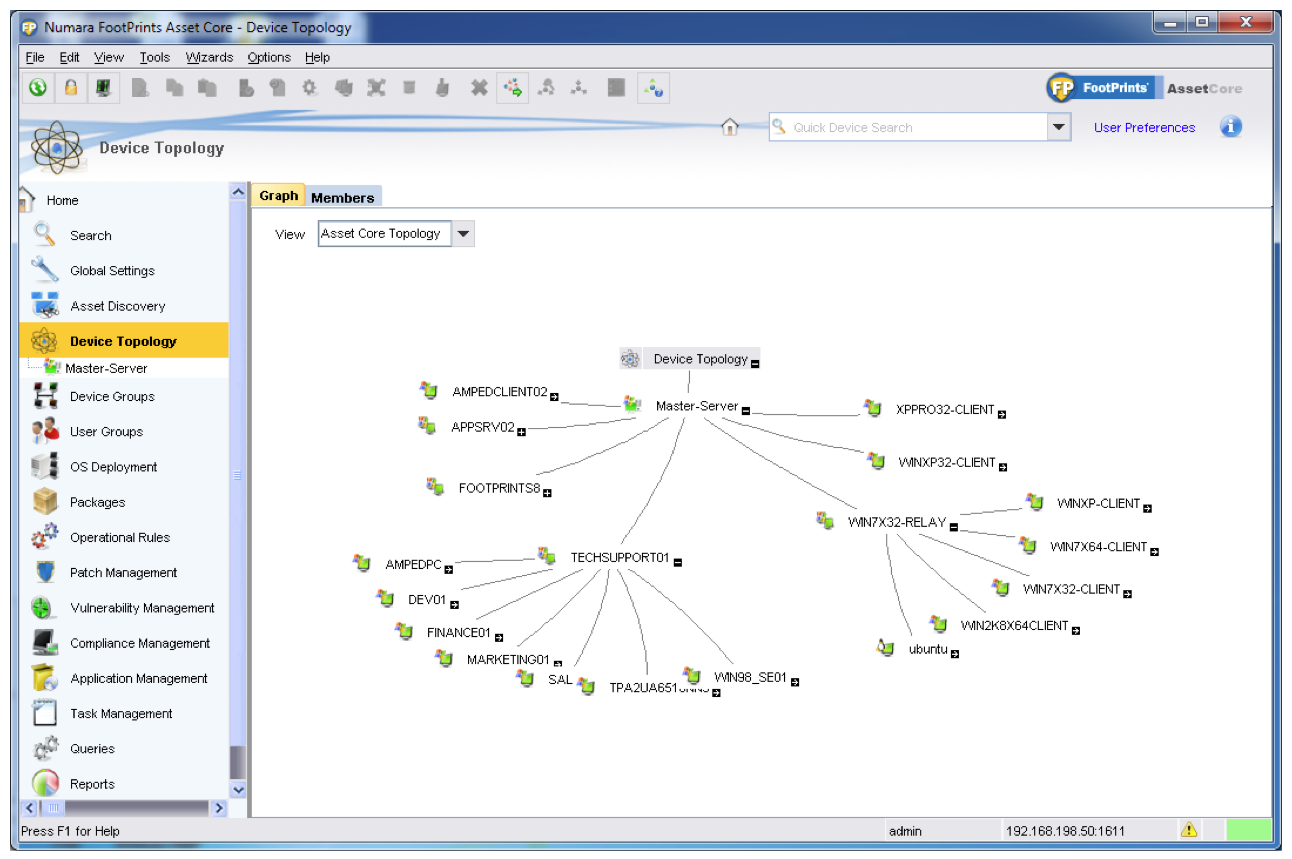Open the View topology dropdown
1292x859 pixels.
463,234
